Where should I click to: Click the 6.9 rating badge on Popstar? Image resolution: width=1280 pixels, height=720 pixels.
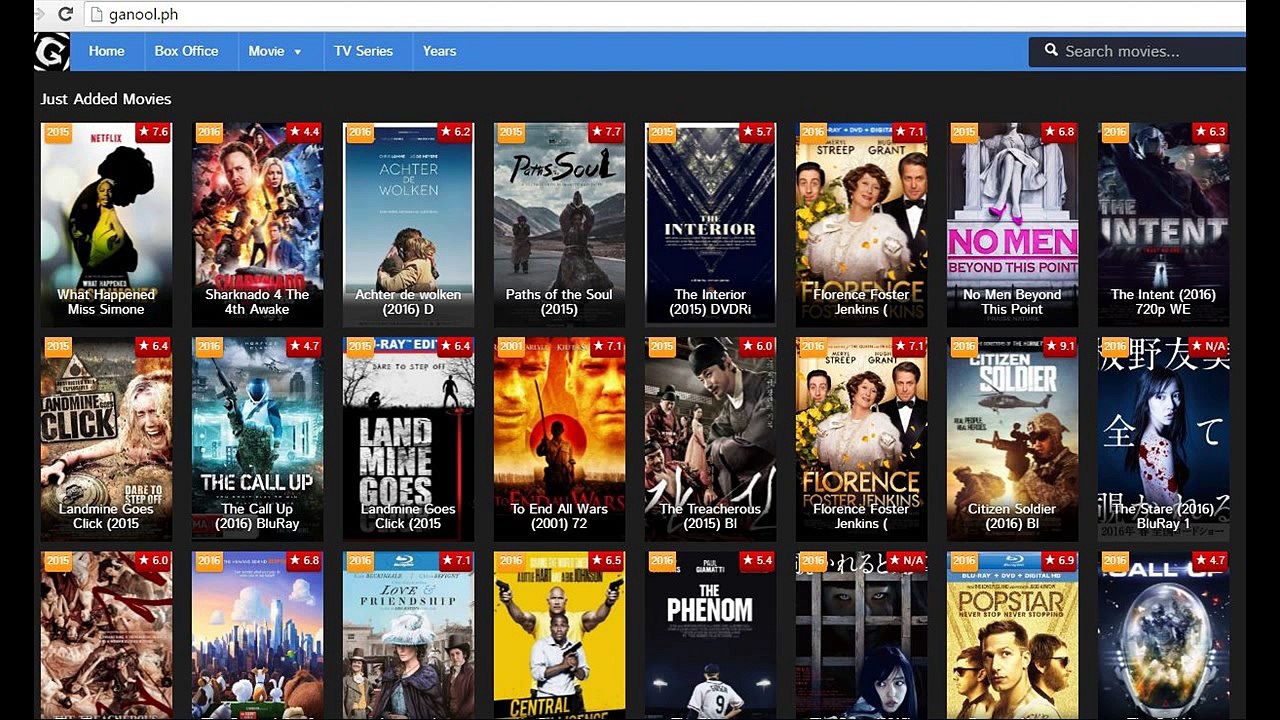pos(1059,561)
